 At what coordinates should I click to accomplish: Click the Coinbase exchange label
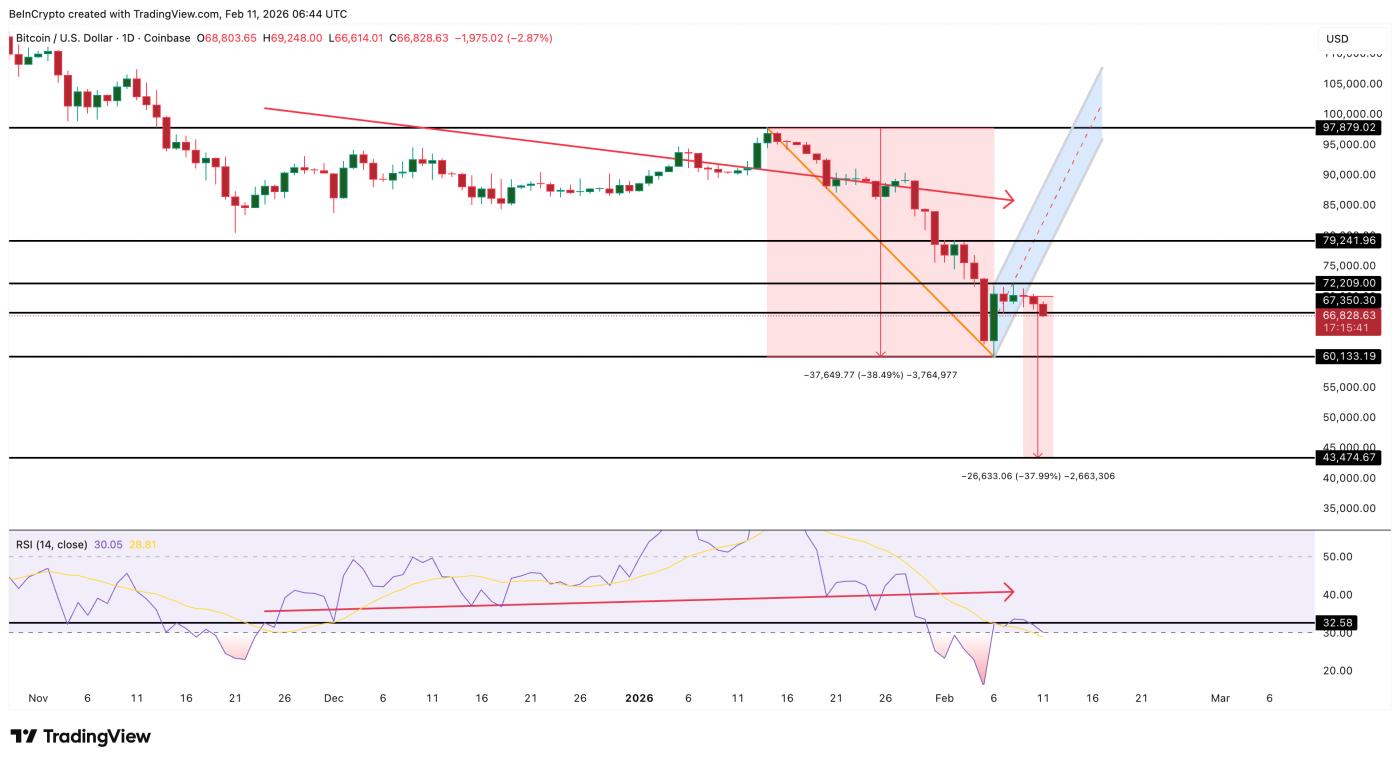point(167,38)
